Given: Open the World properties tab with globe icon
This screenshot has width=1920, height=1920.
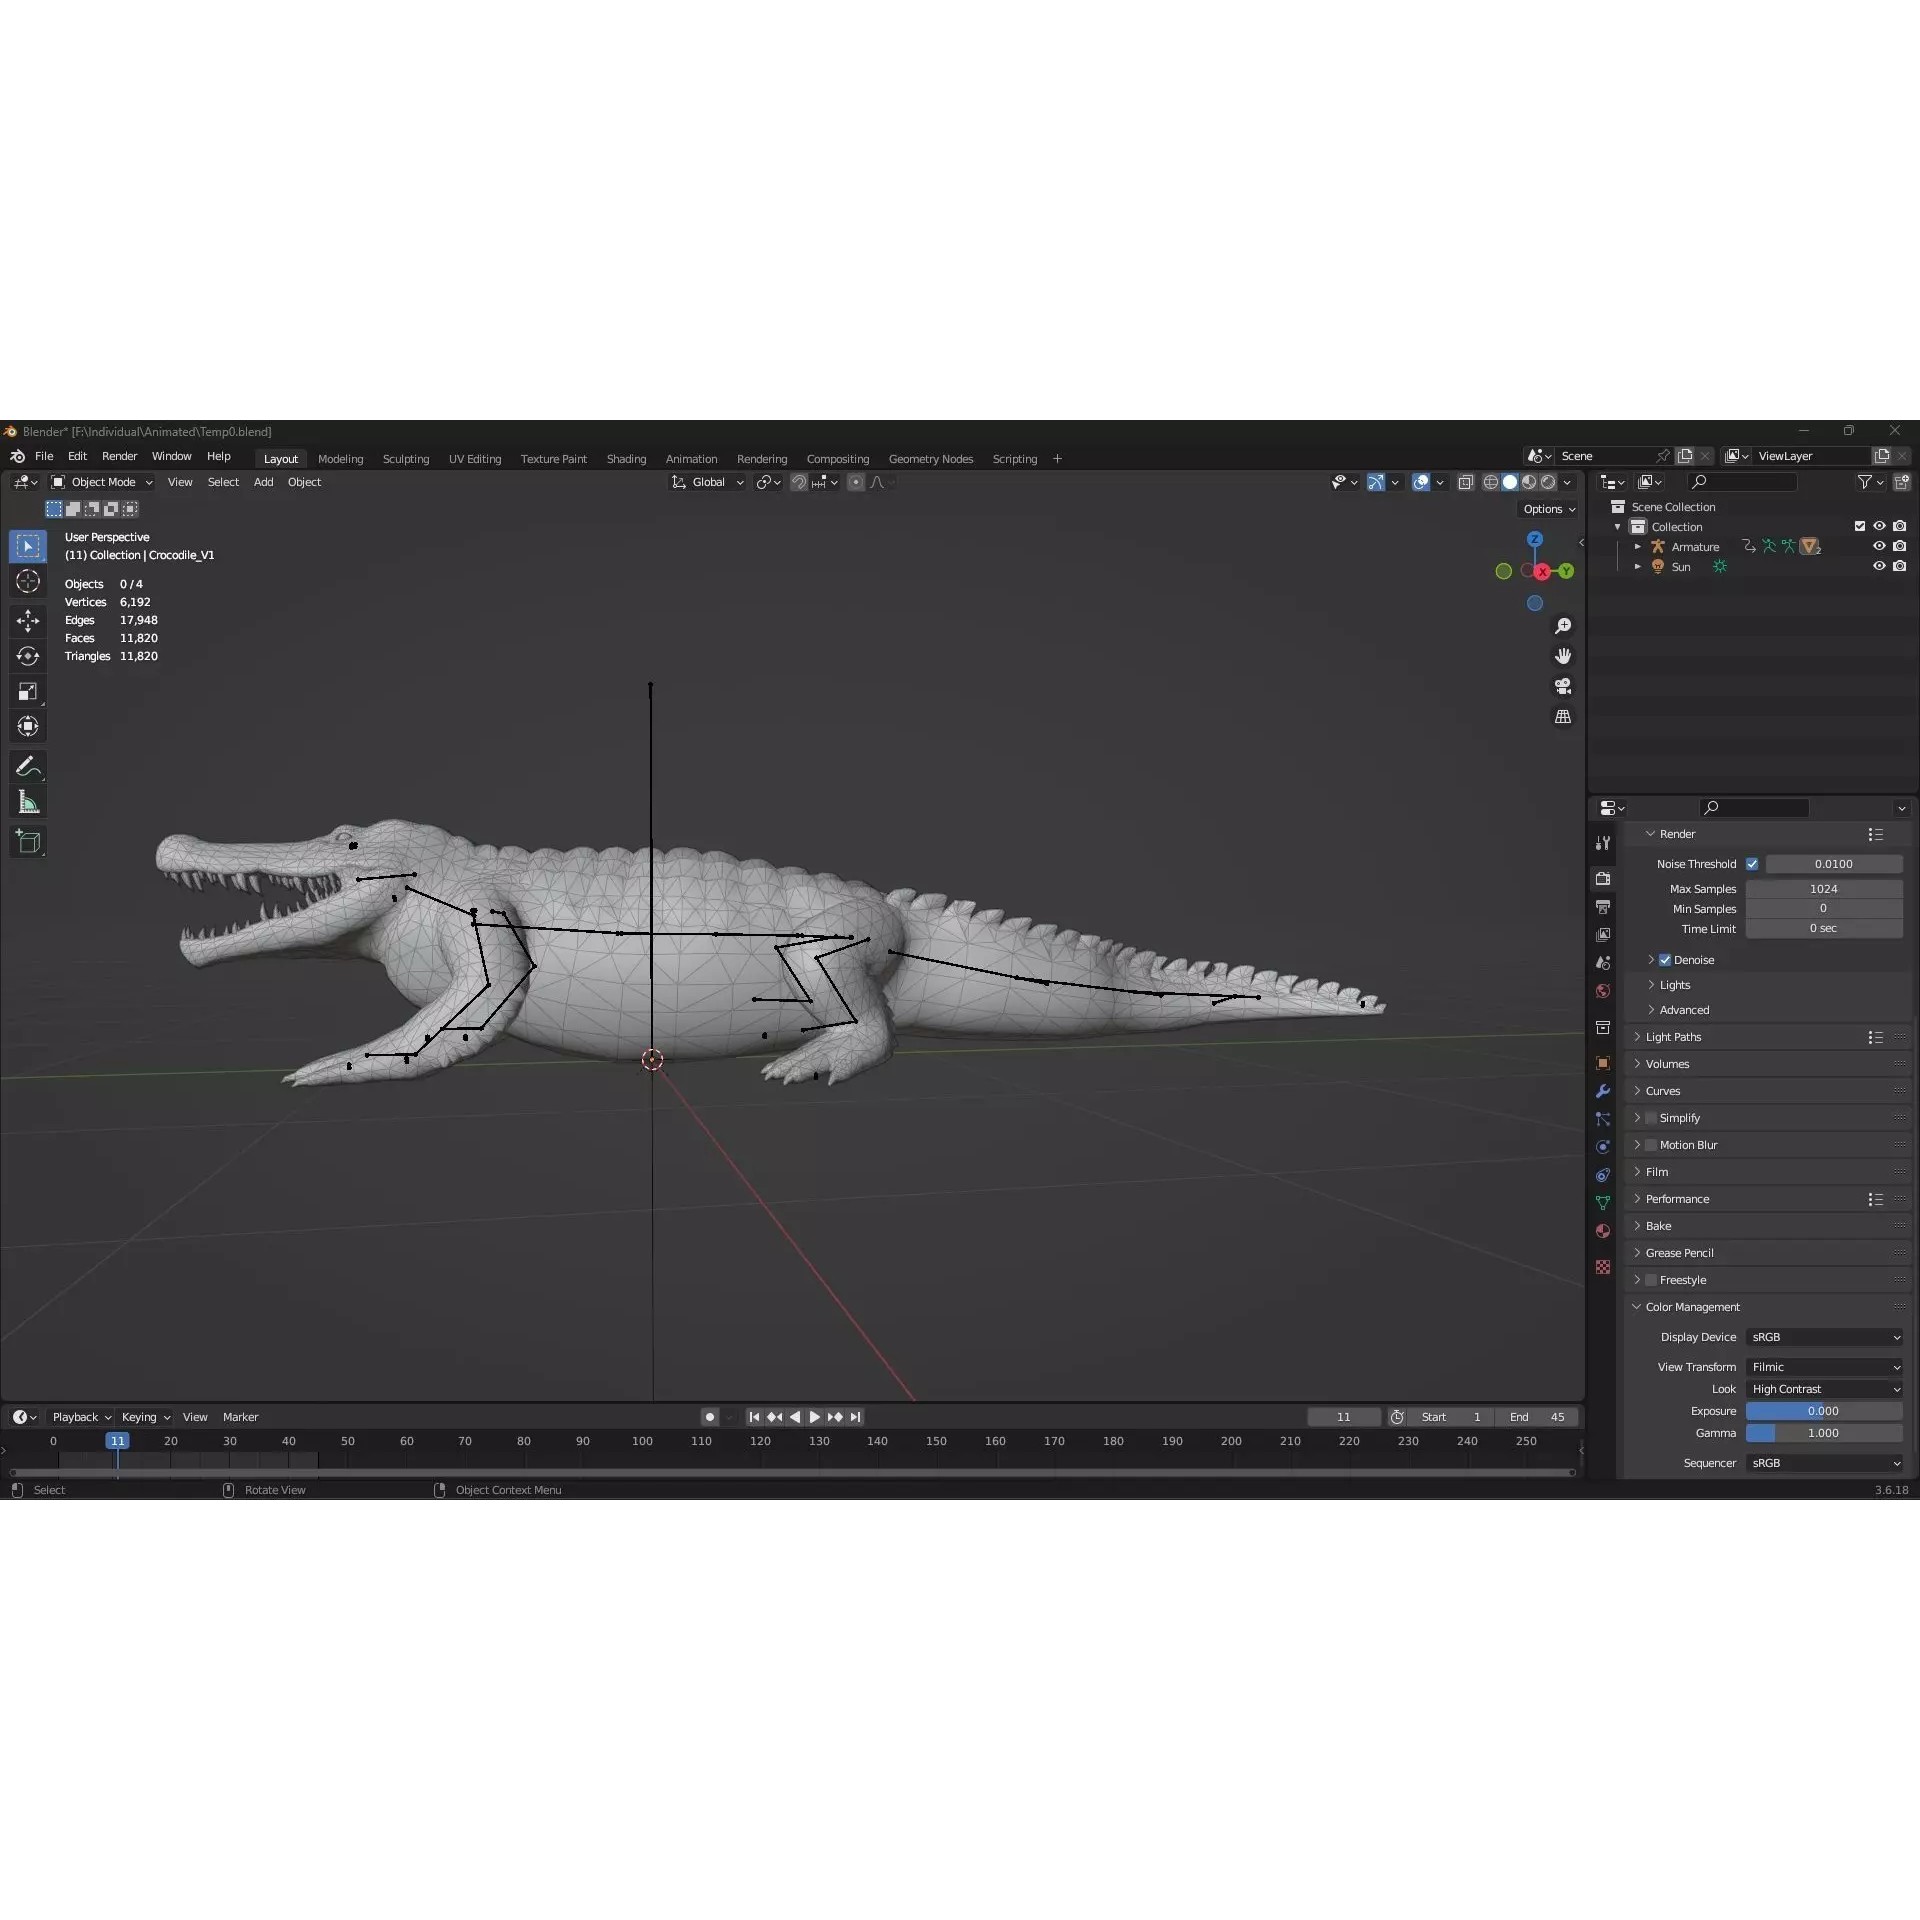Looking at the screenshot, I should (1603, 990).
